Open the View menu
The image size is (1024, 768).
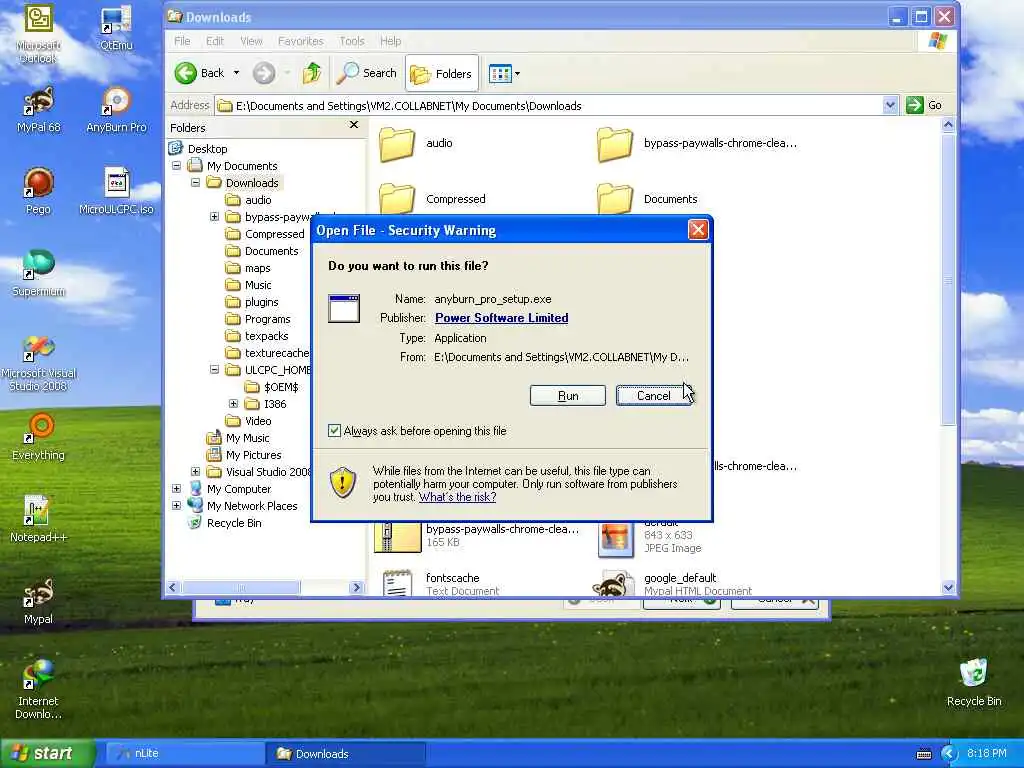[251, 41]
